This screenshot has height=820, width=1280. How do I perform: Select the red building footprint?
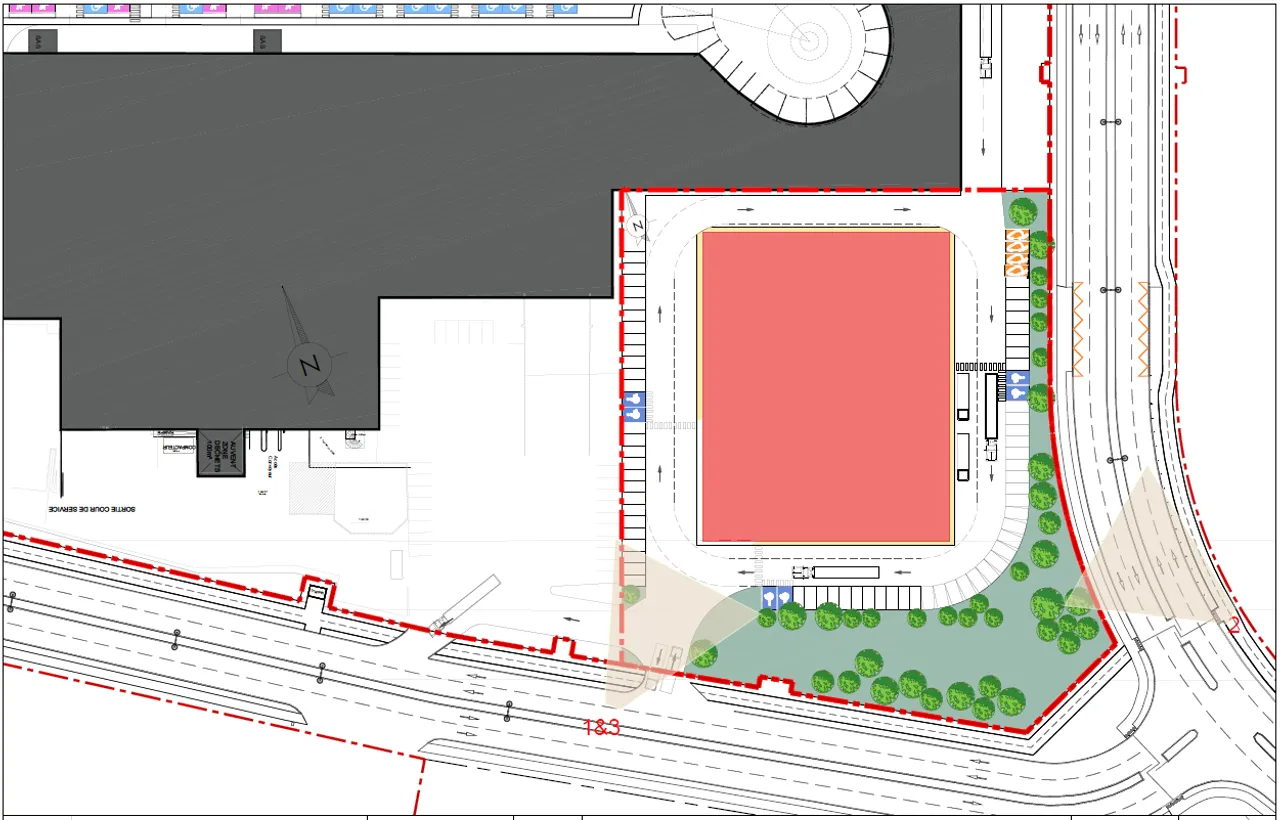click(x=826, y=387)
